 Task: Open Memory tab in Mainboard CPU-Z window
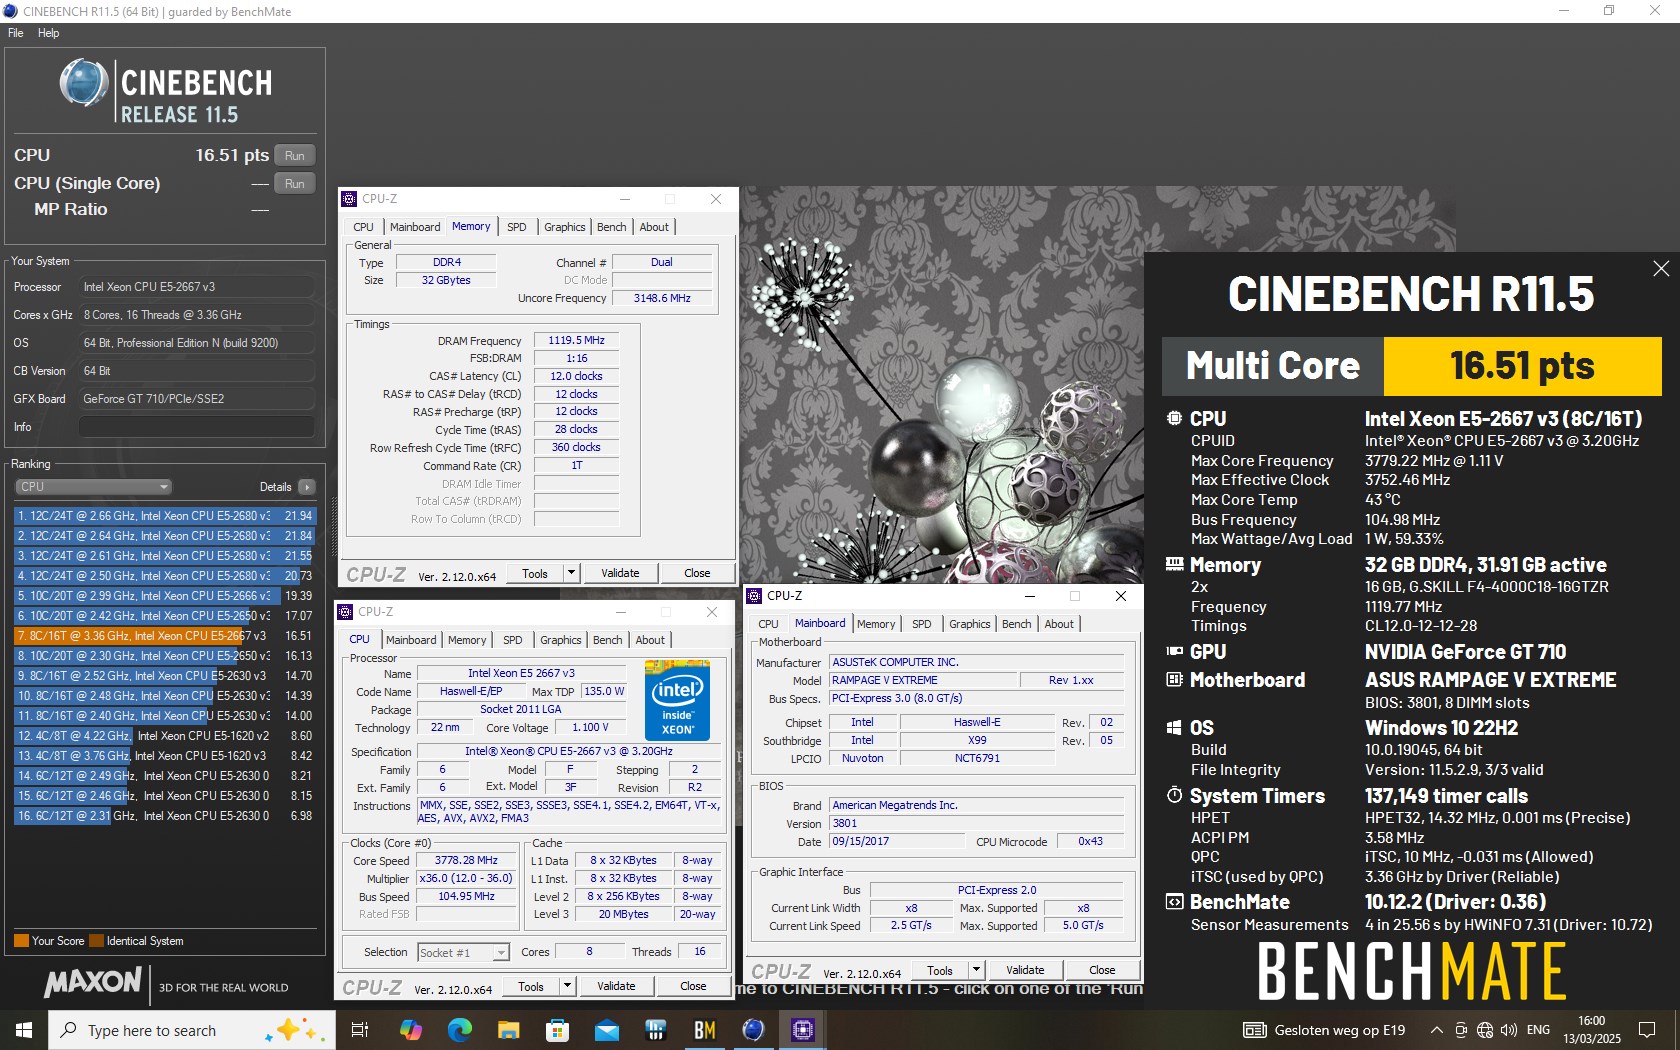(876, 624)
